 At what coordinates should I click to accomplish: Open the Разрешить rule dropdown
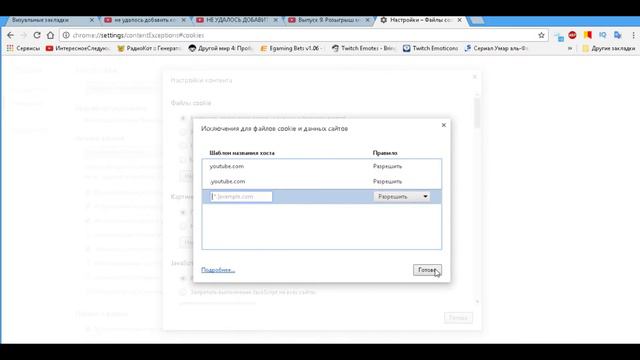(x=402, y=196)
